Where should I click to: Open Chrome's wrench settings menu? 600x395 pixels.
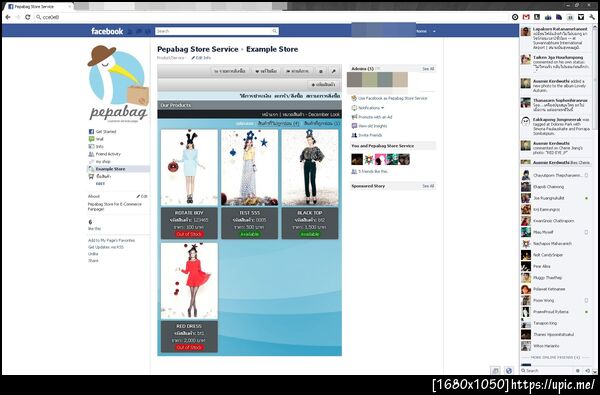592,17
